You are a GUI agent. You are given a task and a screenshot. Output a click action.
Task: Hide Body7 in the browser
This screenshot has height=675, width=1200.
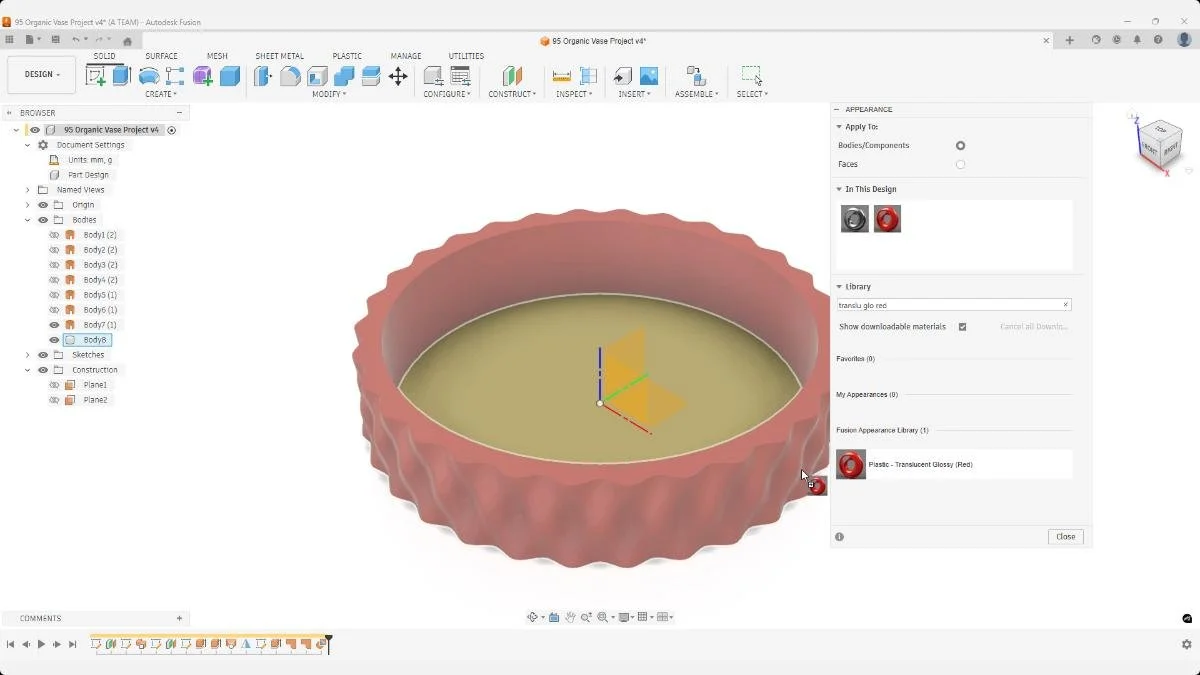[x=55, y=324]
